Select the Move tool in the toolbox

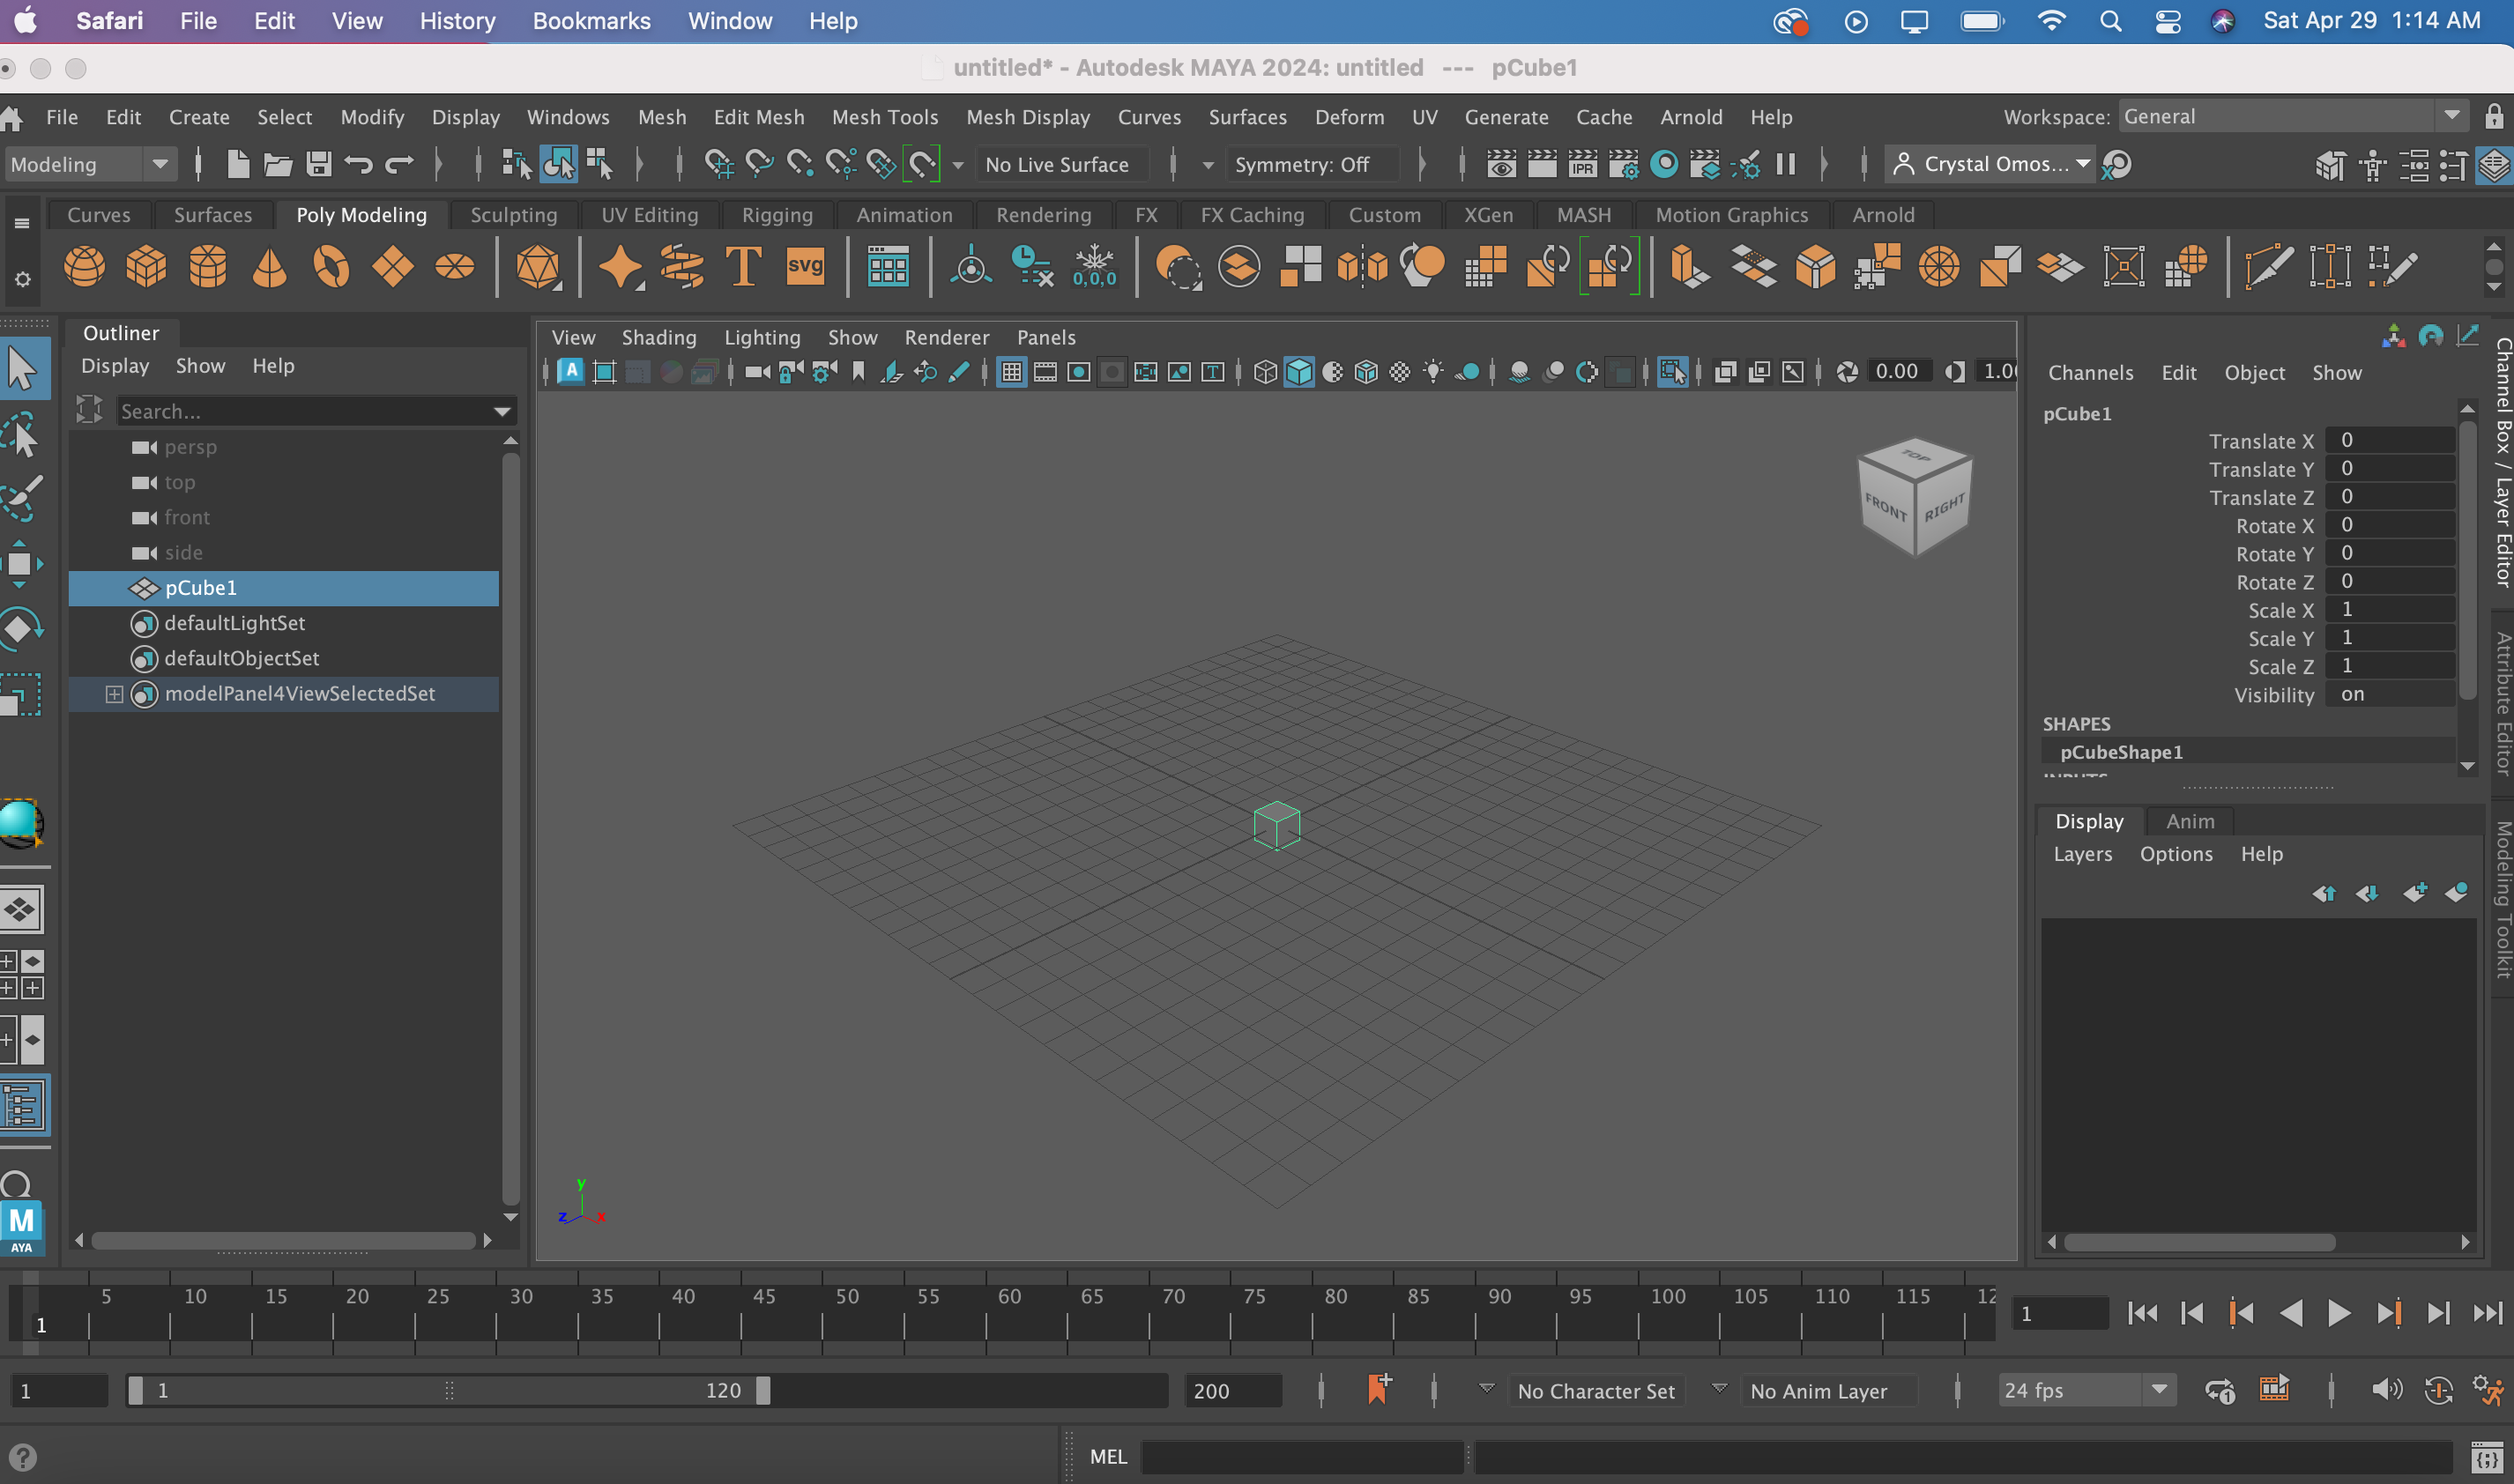pos(21,564)
